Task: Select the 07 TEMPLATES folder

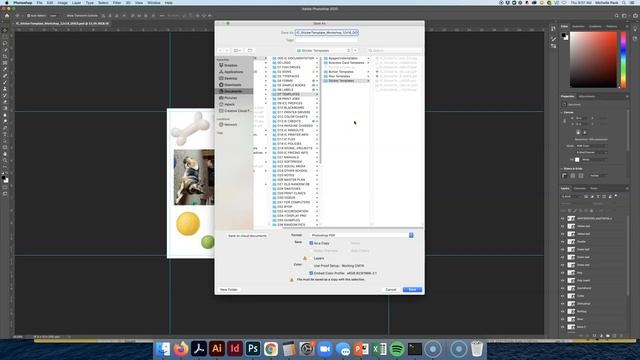Action: pyautogui.click(x=295, y=94)
